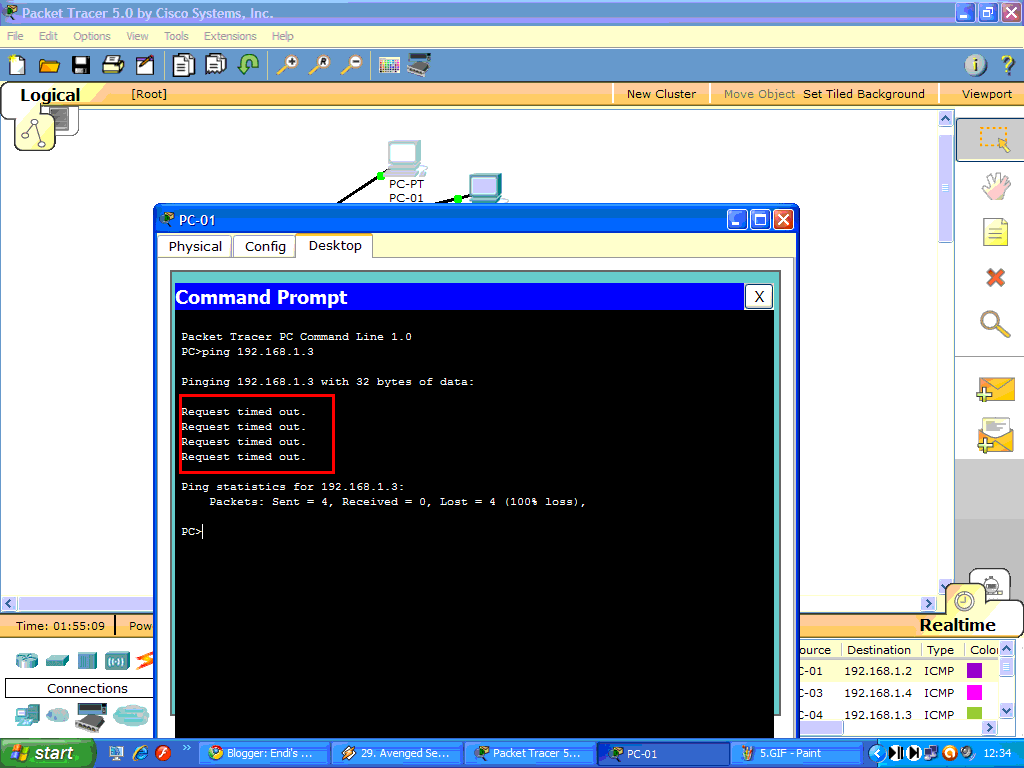Open the Options menu

coord(91,36)
